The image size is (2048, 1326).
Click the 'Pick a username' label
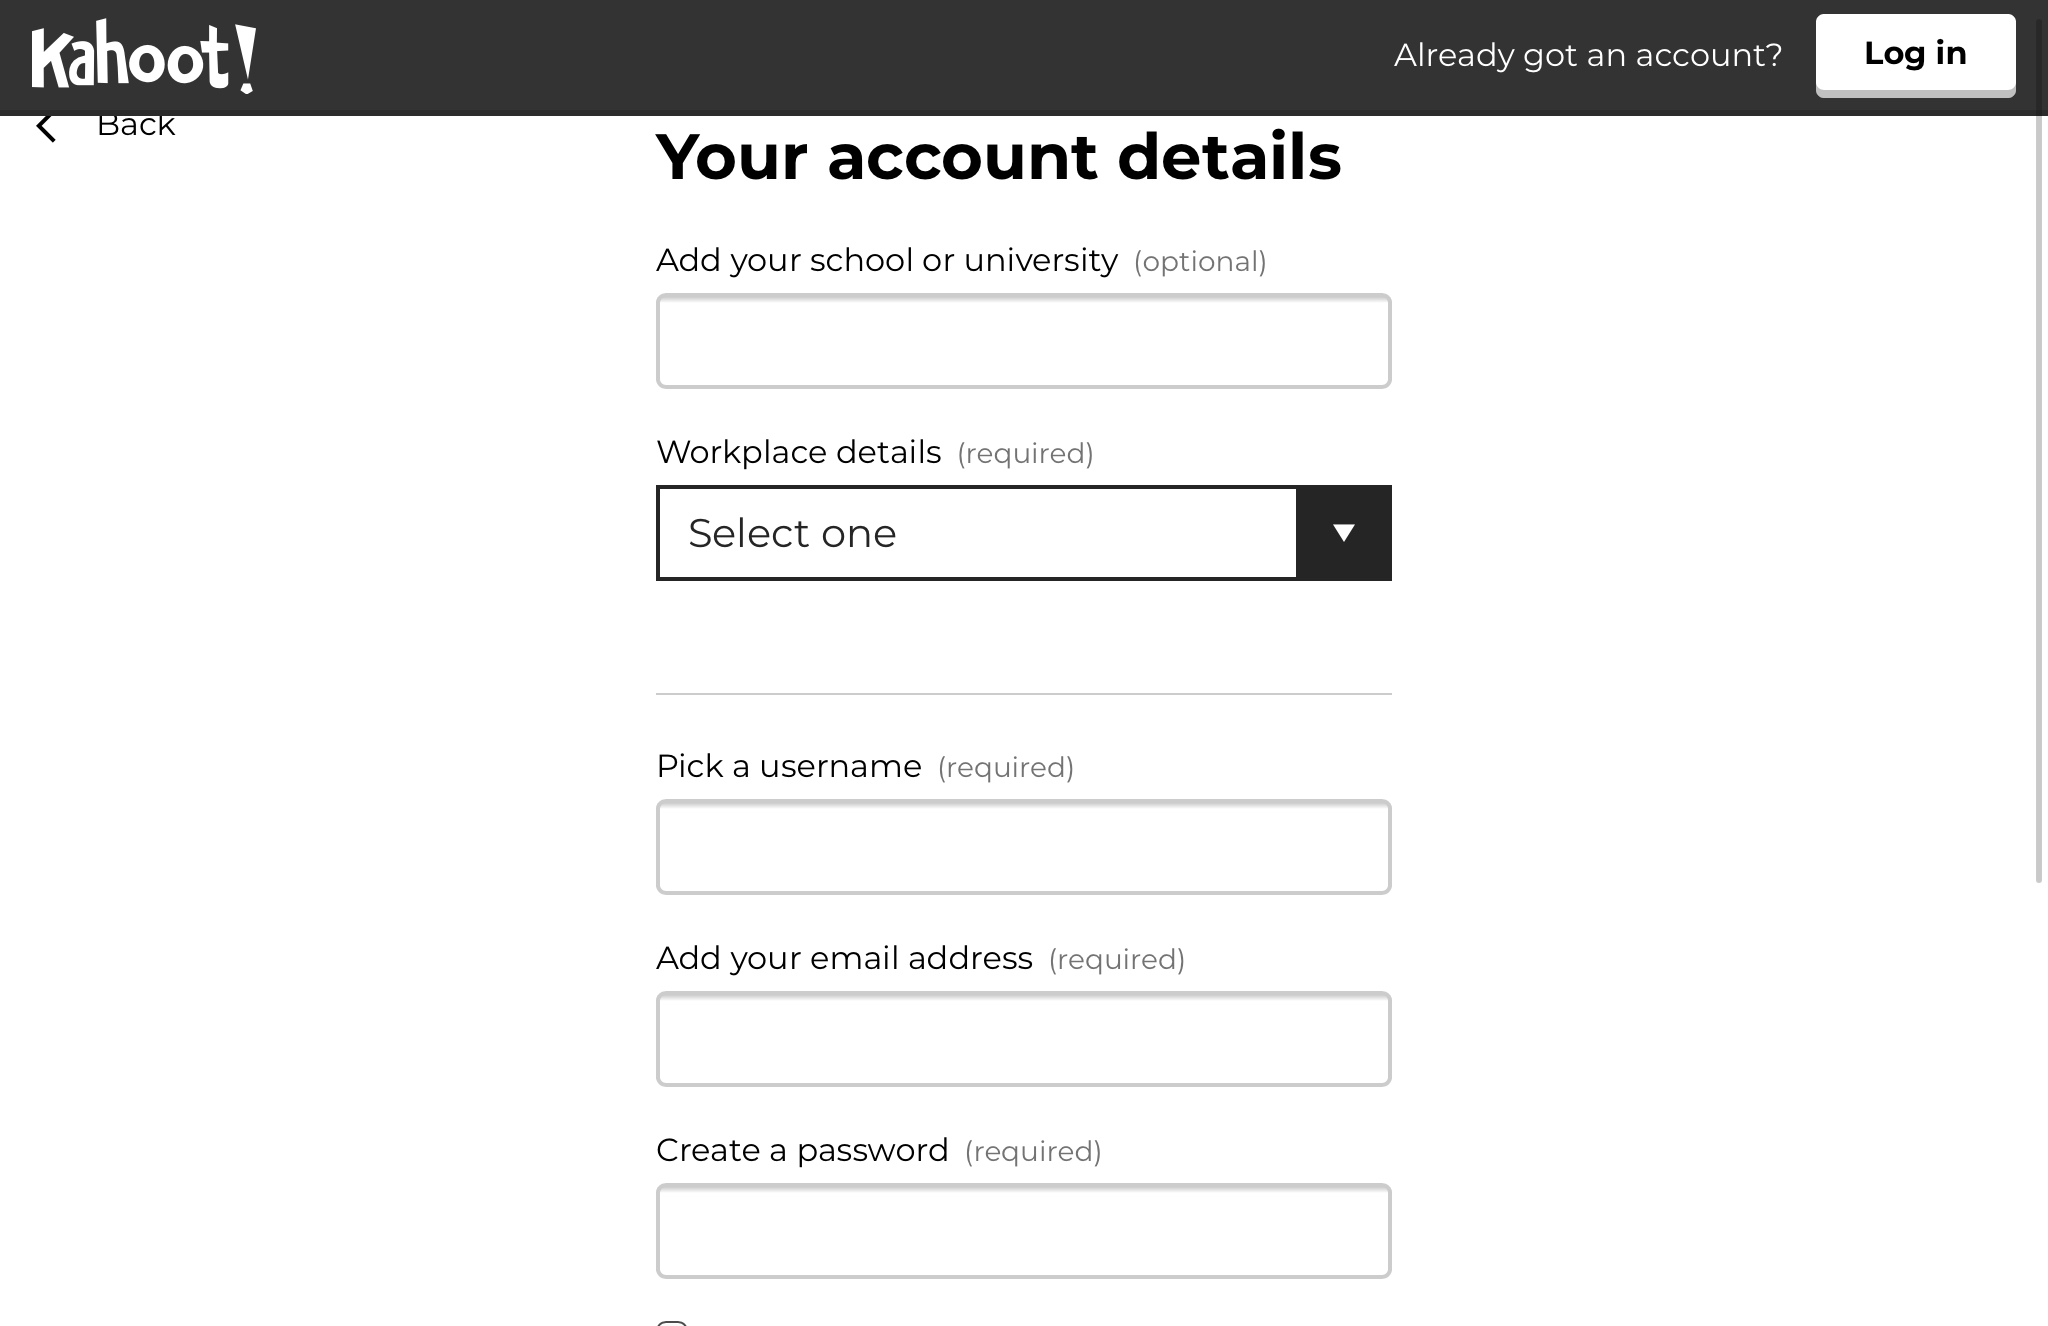click(788, 766)
